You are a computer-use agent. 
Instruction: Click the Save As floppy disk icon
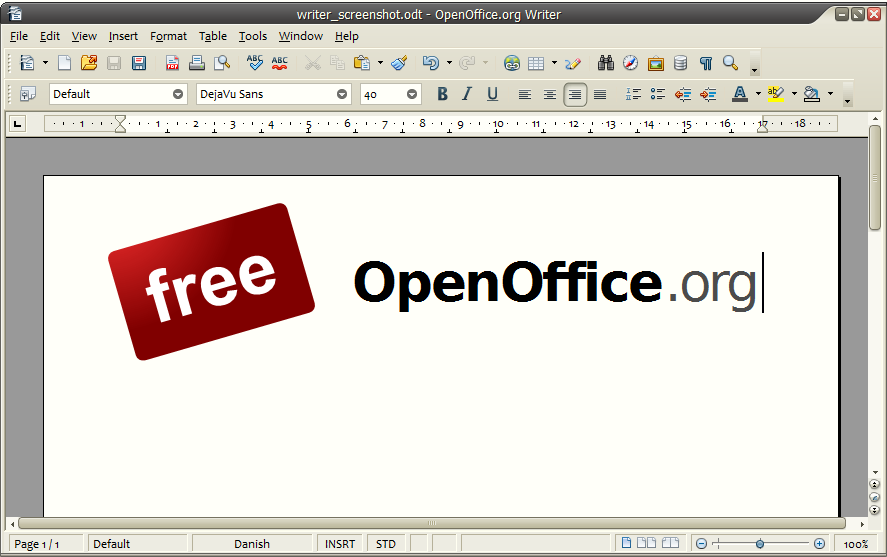pos(139,63)
